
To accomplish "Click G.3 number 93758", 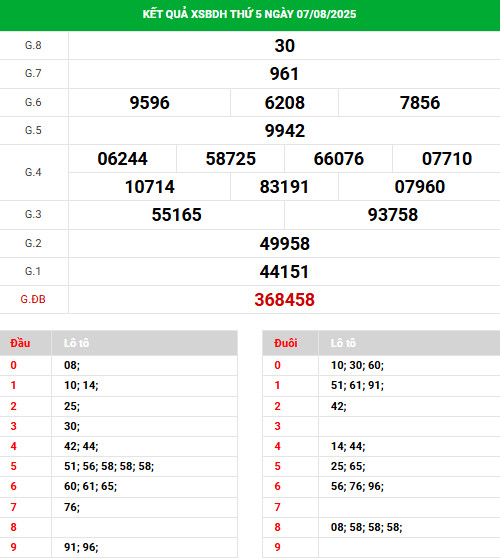I will 393,215.
